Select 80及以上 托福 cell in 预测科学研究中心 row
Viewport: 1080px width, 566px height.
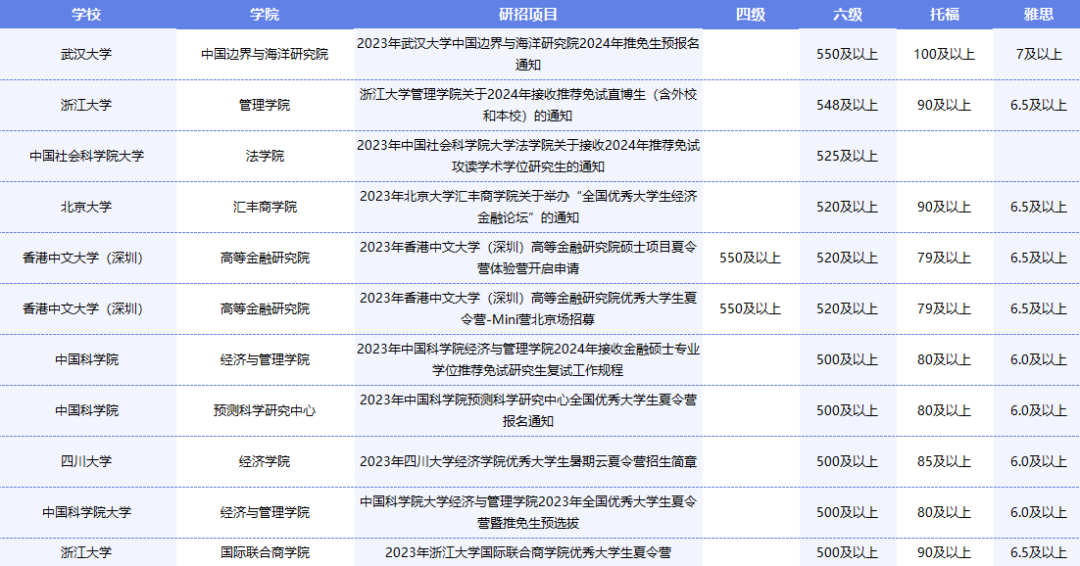click(x=944, y=411)
